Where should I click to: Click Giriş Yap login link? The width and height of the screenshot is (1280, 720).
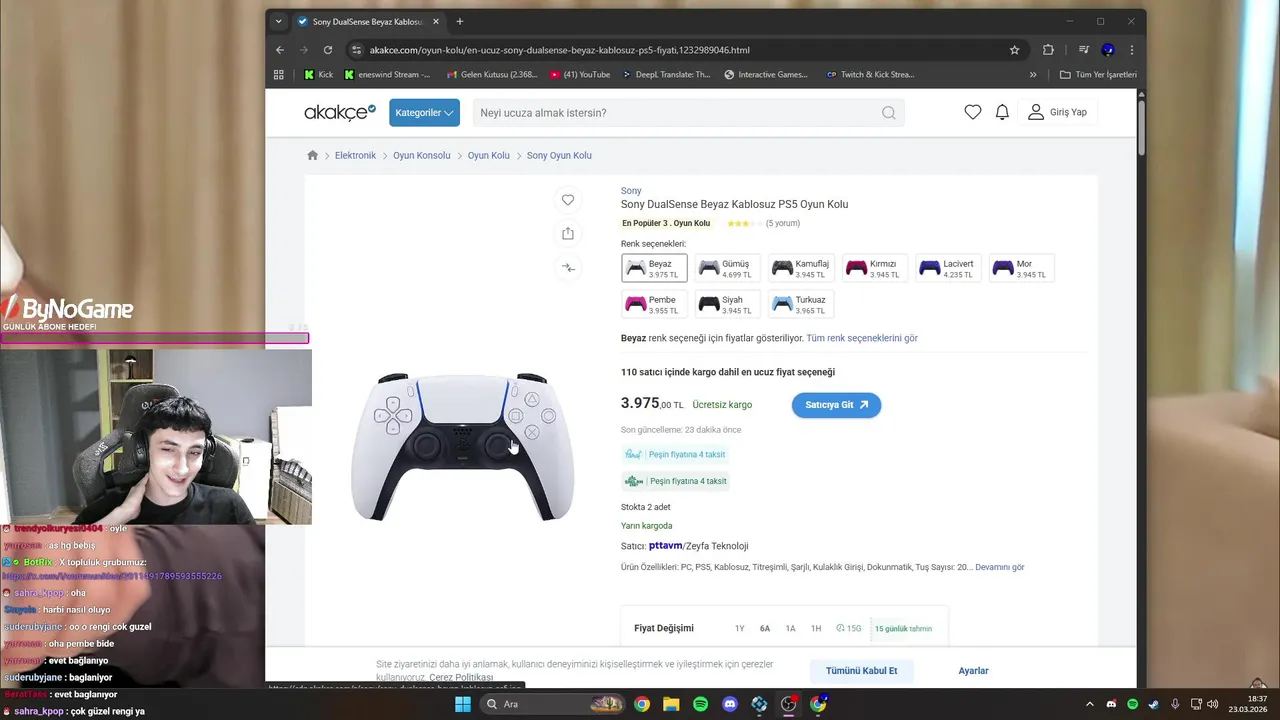tap(1057, 112)
